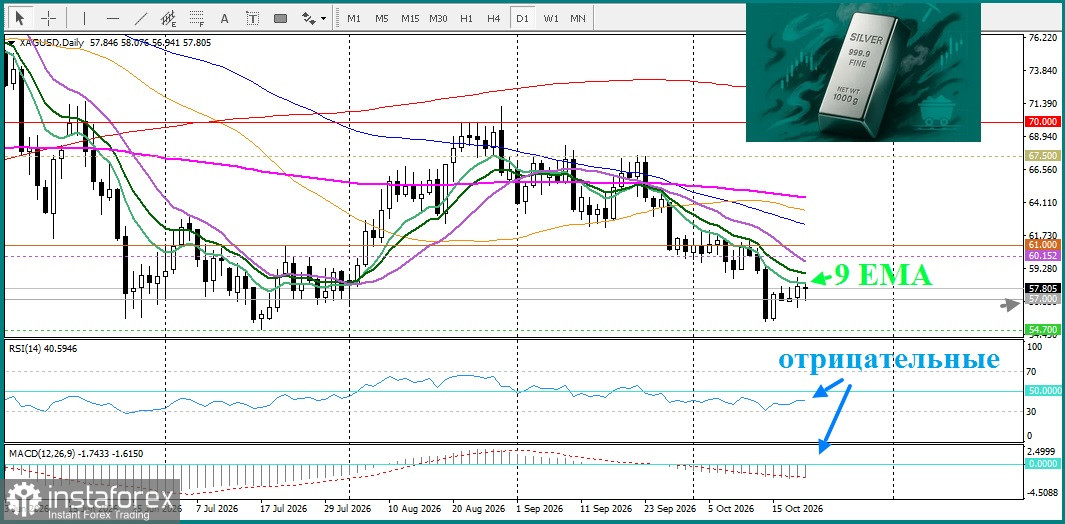Click the MACD -4.5088 scale value
This screenshot has height=524, width=1065.
click(1043, 492)
